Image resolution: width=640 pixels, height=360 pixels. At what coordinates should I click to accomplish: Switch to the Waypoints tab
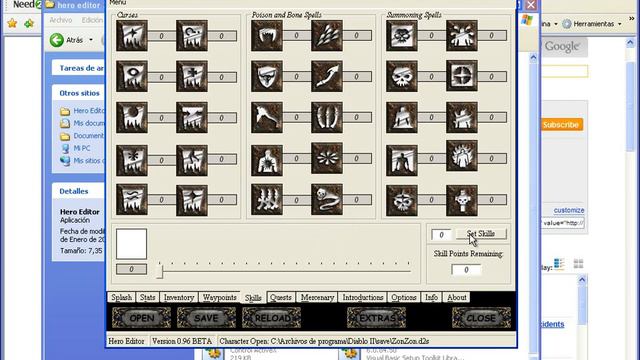click(220, 297)
